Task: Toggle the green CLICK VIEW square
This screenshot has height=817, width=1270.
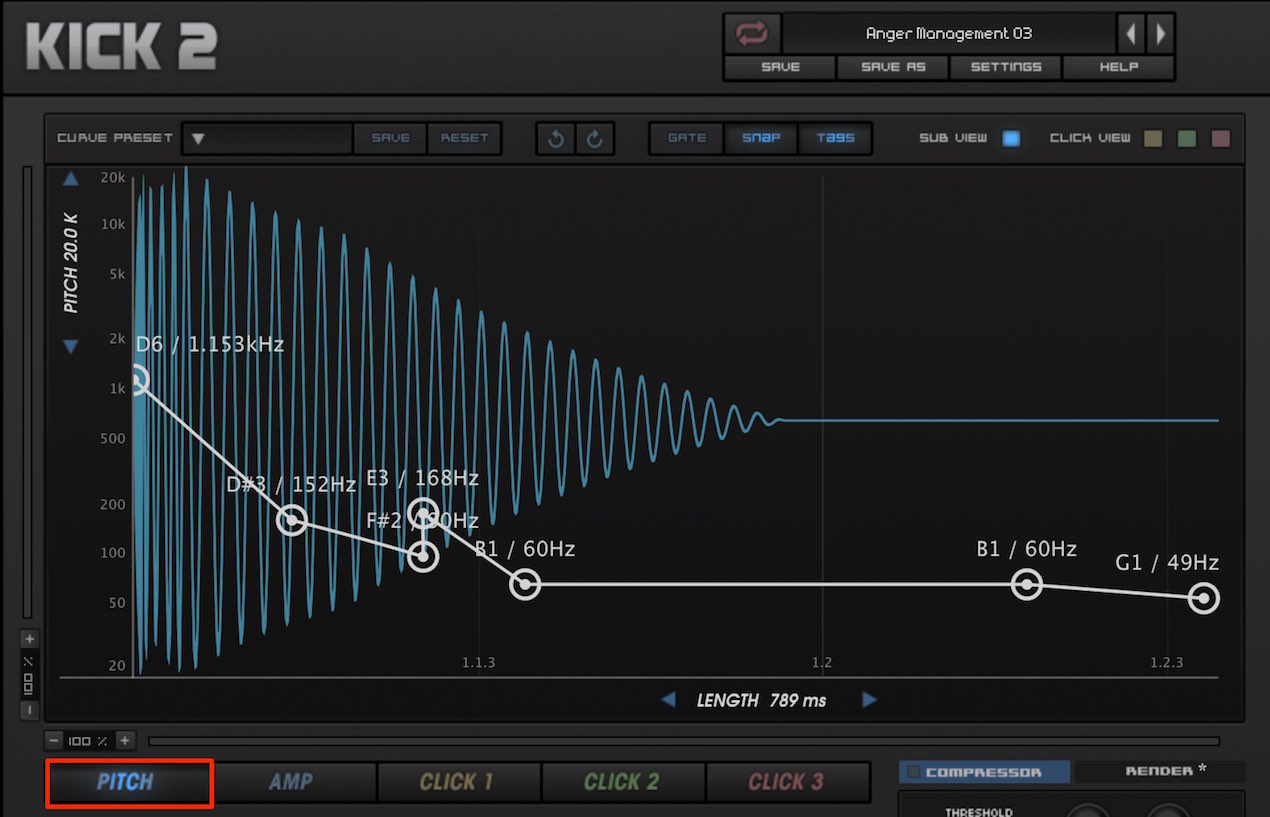Action: pos(1187,138)
